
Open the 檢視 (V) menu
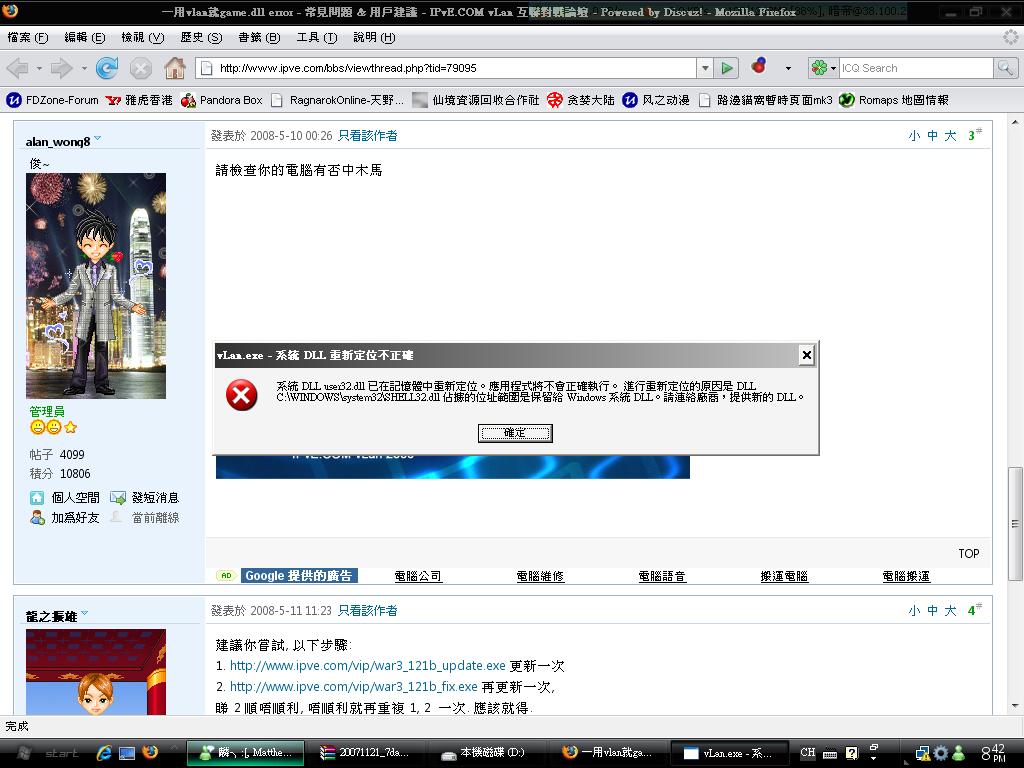143,37
